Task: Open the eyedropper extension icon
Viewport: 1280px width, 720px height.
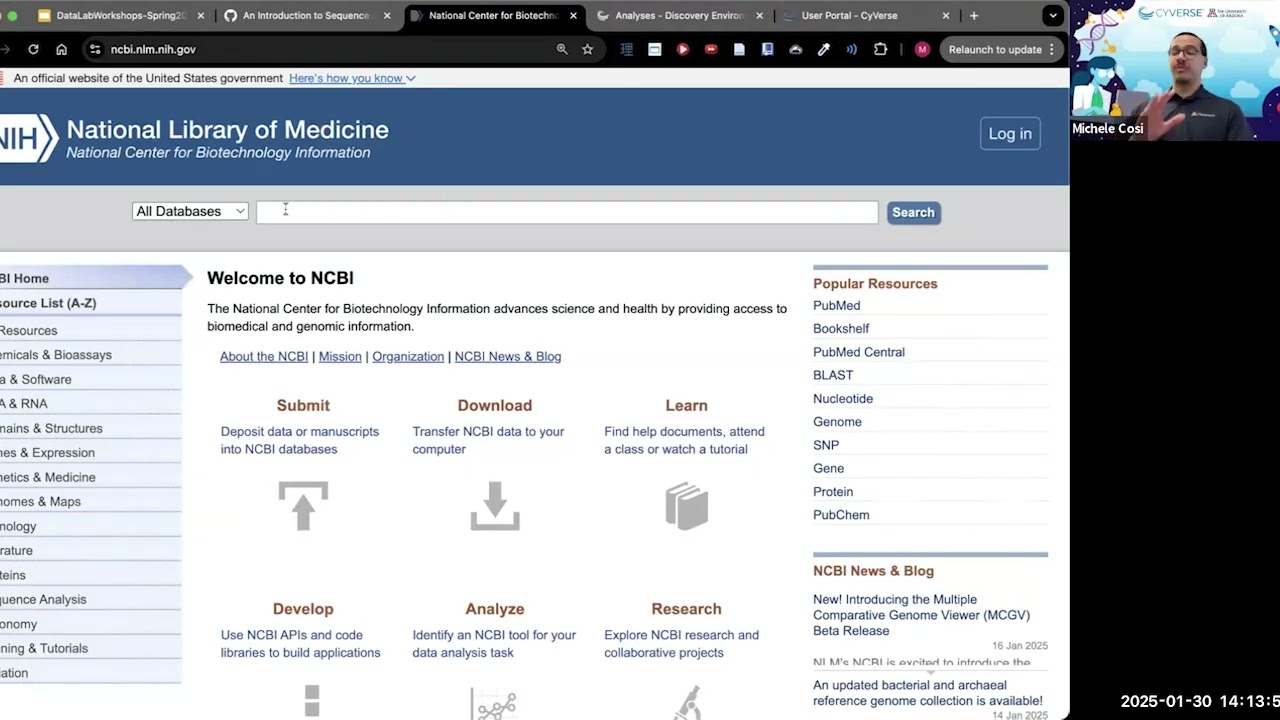Action: [824, 49]
